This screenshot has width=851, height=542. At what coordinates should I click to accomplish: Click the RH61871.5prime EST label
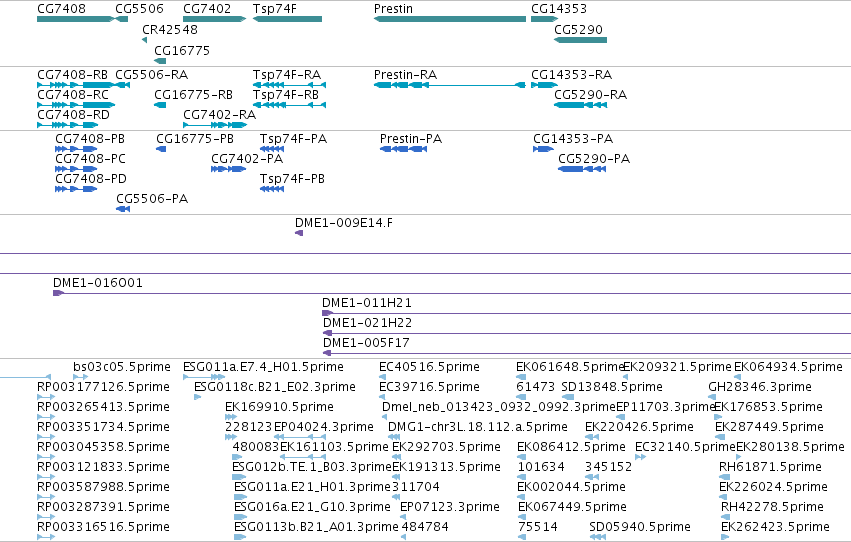pos(770,467)
